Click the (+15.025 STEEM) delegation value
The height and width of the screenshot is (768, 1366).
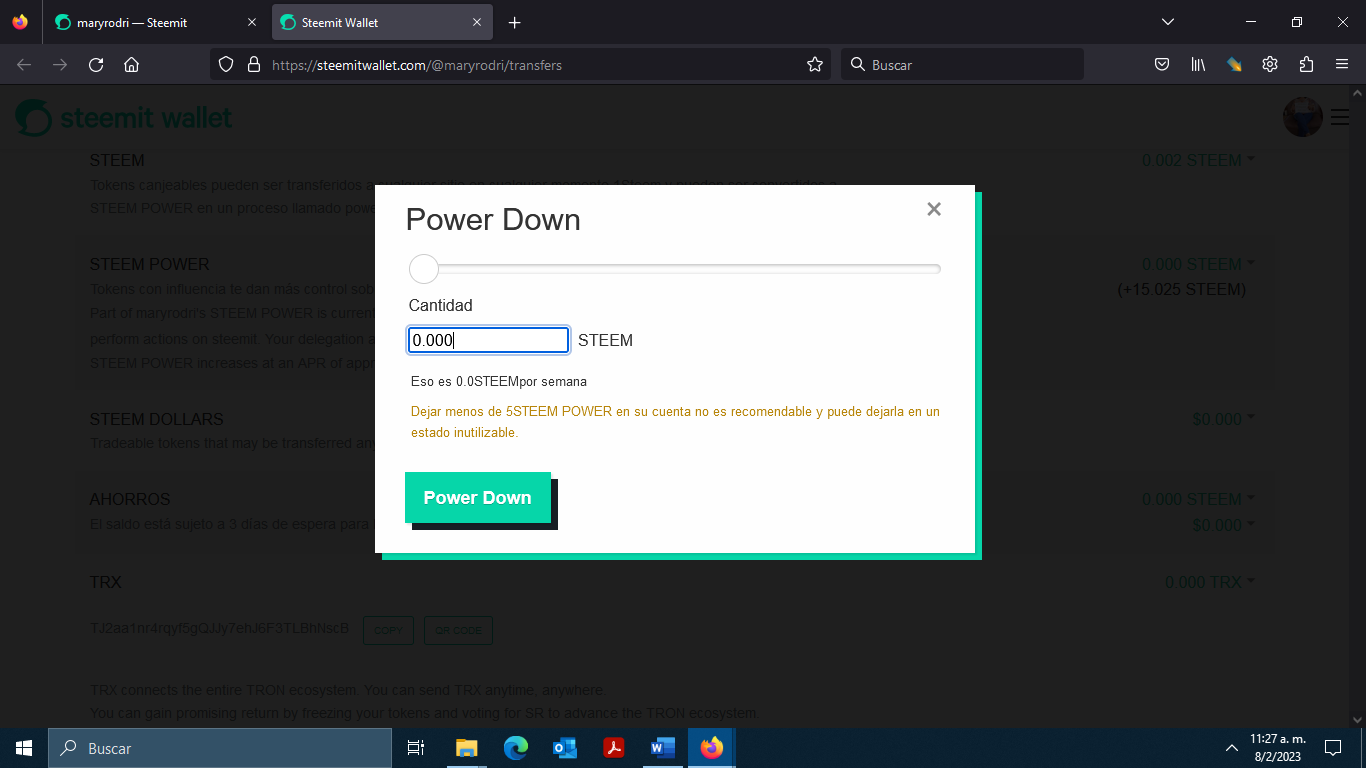(x=1182, y=289)
